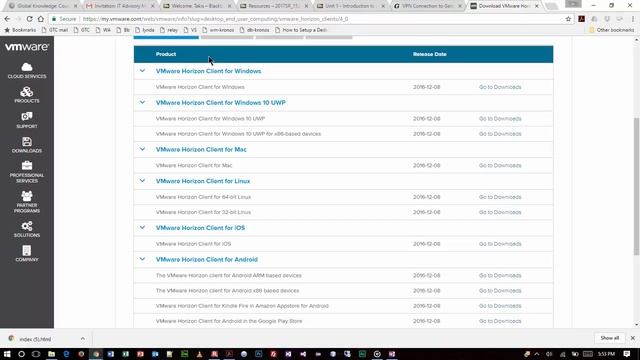Image resolution: width=640 pixels, height=360 pixels.
Task: Switch to the Welcome Blackboard tab
Action: [197, 6]
